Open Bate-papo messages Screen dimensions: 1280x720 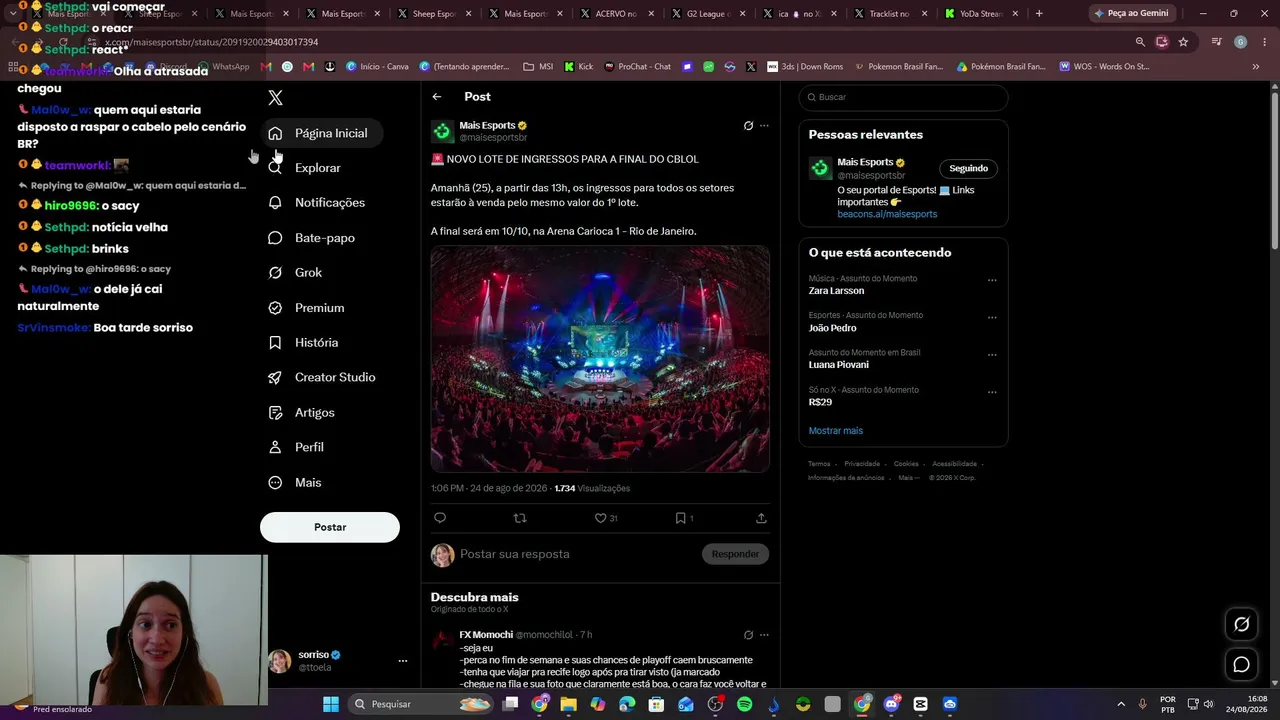click(312, 238)
